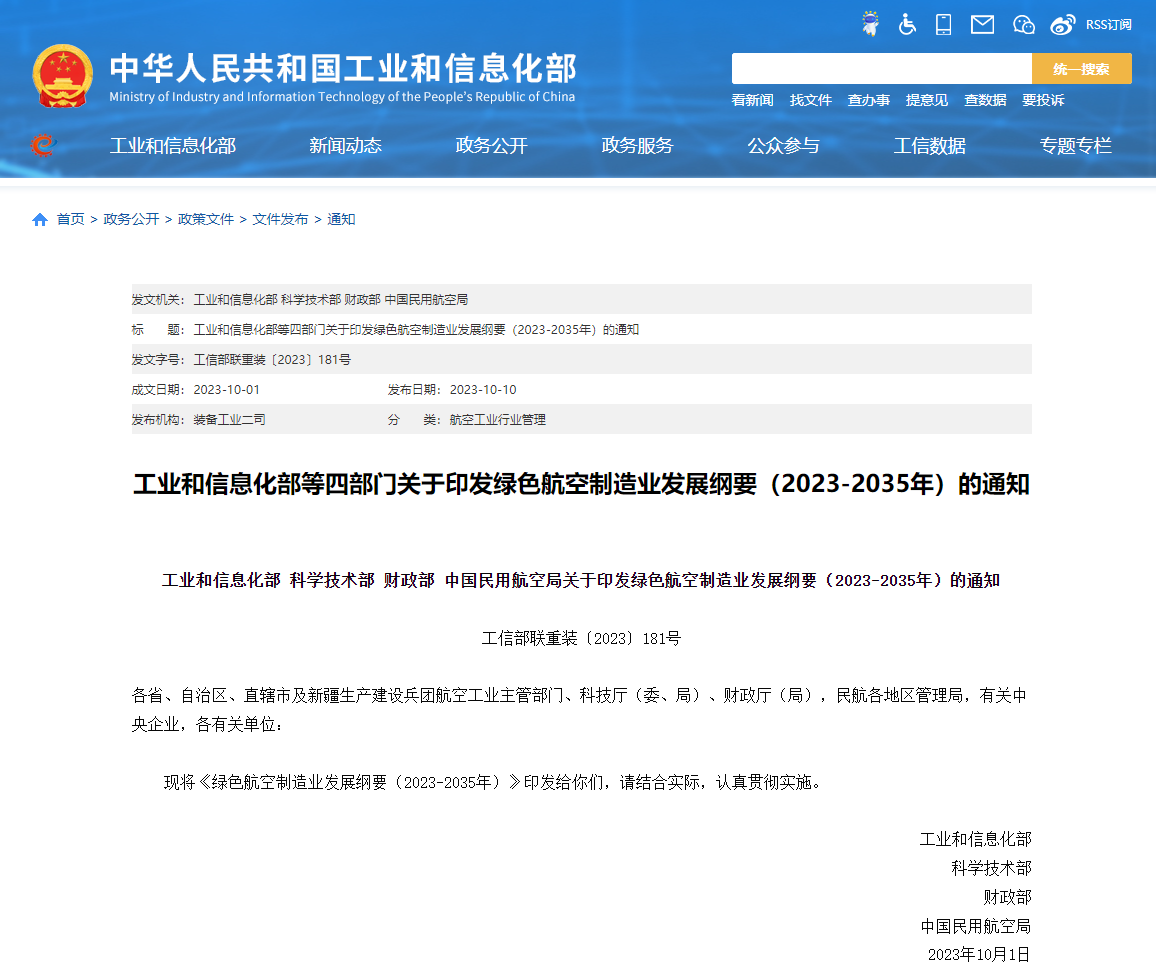
Task: Click the signature line 中国民用航空局
Action: [x=975, y=925]
